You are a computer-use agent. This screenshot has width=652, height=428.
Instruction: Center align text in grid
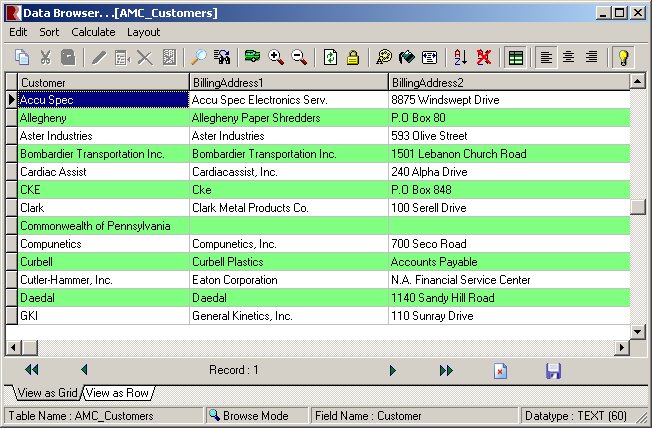coord(568,57)
